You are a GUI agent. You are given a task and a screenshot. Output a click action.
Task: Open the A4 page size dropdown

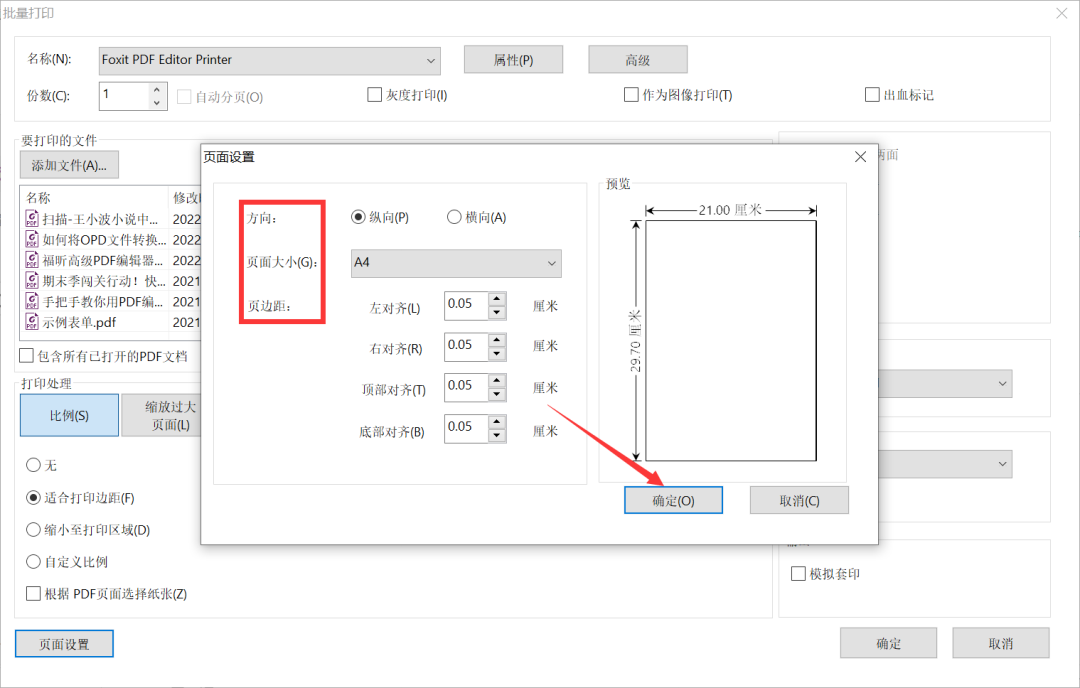click(456, 263)
